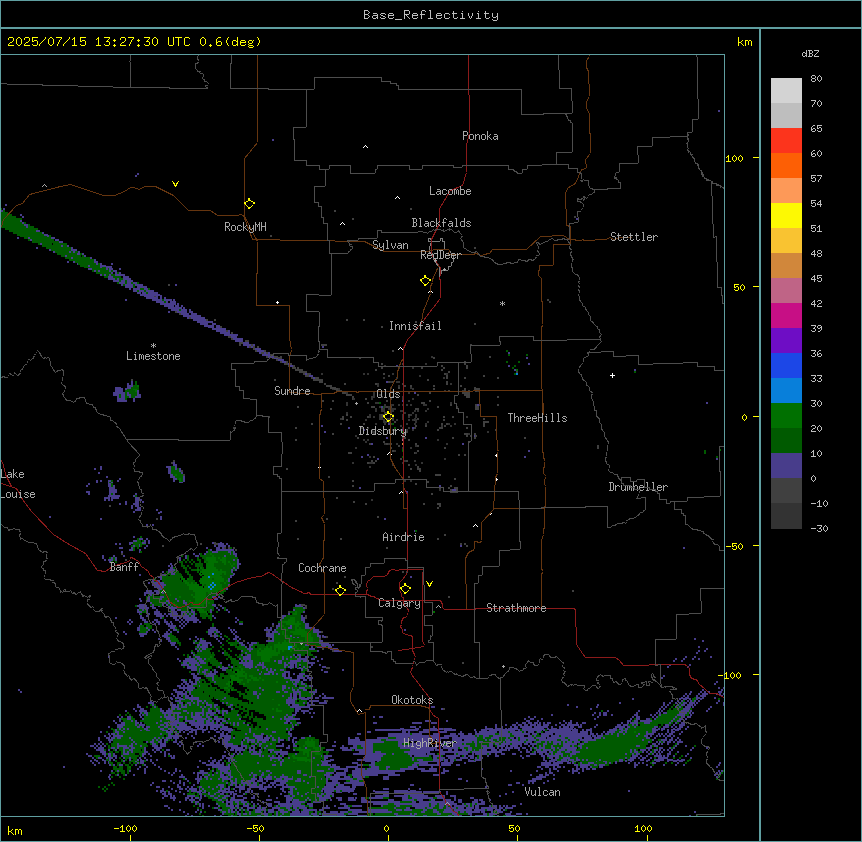
Task: Select the RedDeer city label
Action: [x=440, y=255]
